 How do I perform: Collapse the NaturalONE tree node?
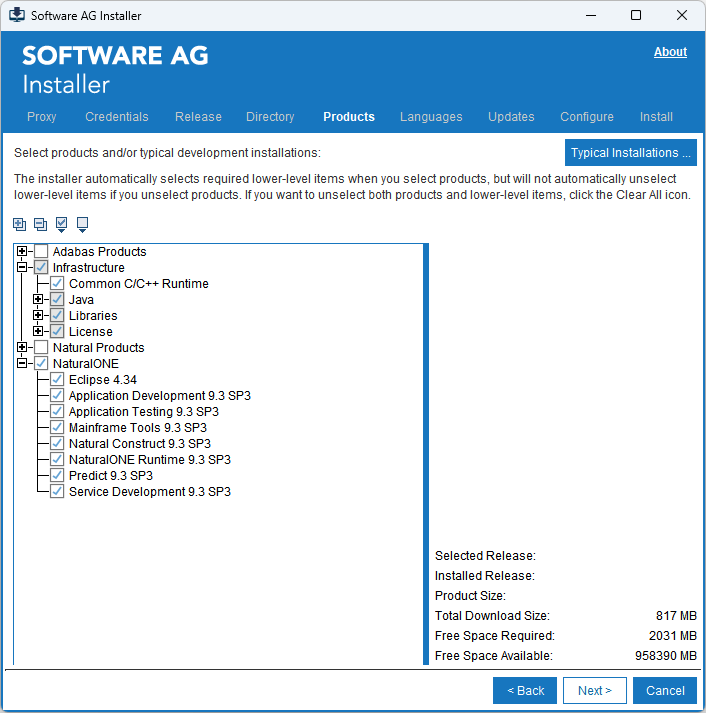coord(22,364)
